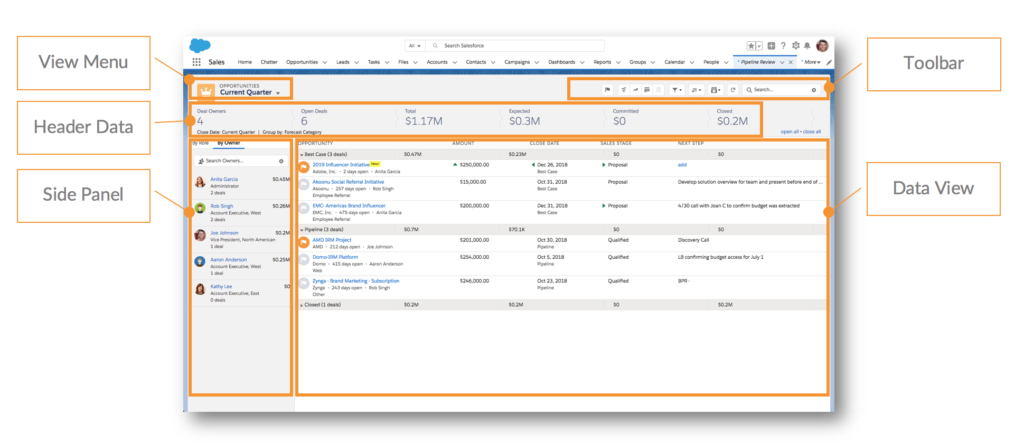The image size is (1024, 443).
Task: Click the table layout toolbar icon
Action: [x=647, y=90]
